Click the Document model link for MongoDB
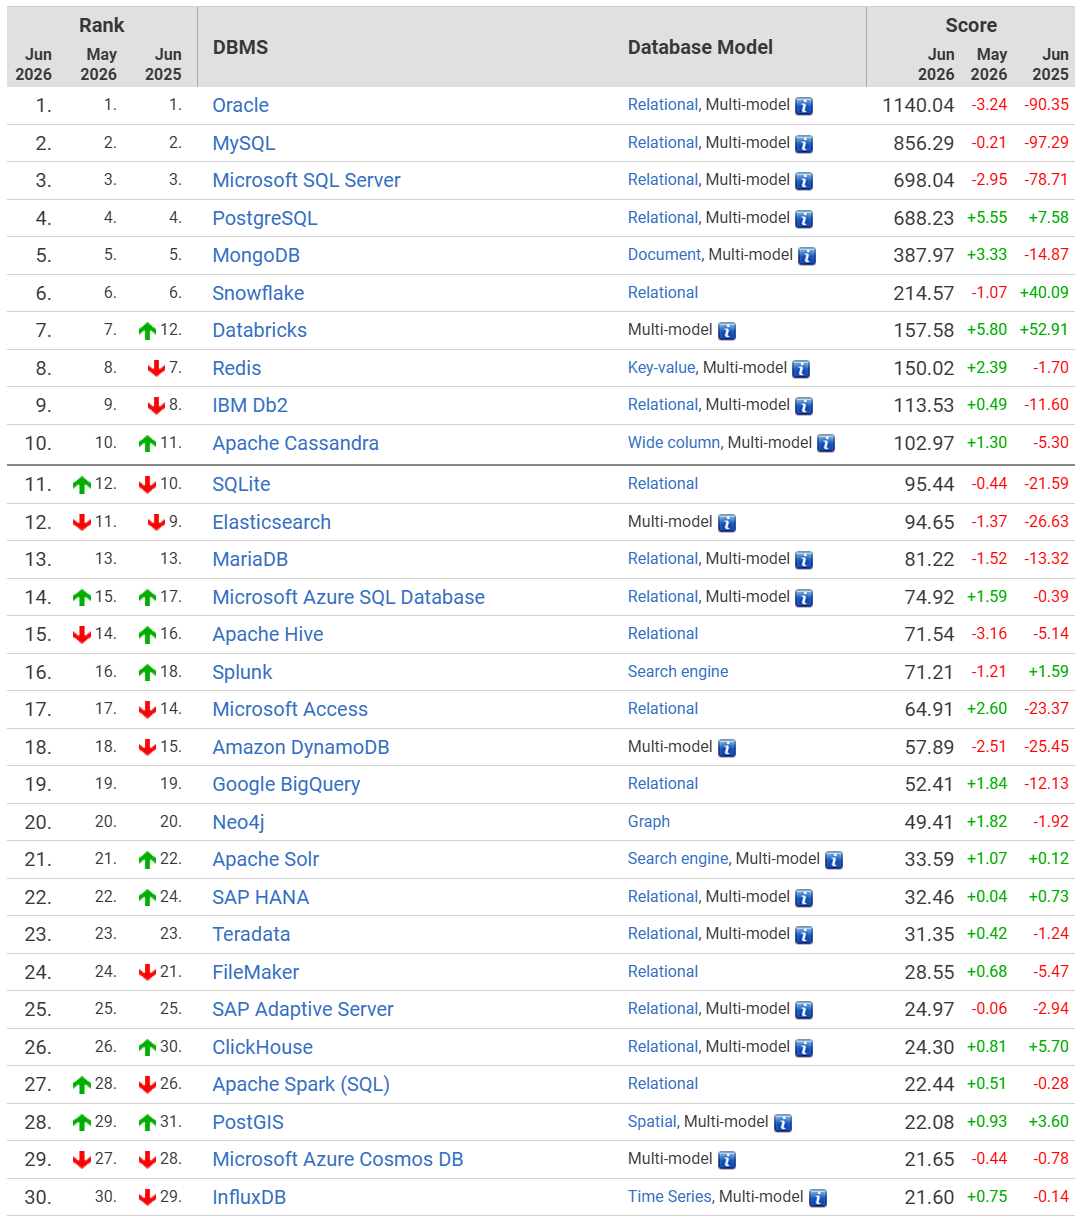 [664, 254]
